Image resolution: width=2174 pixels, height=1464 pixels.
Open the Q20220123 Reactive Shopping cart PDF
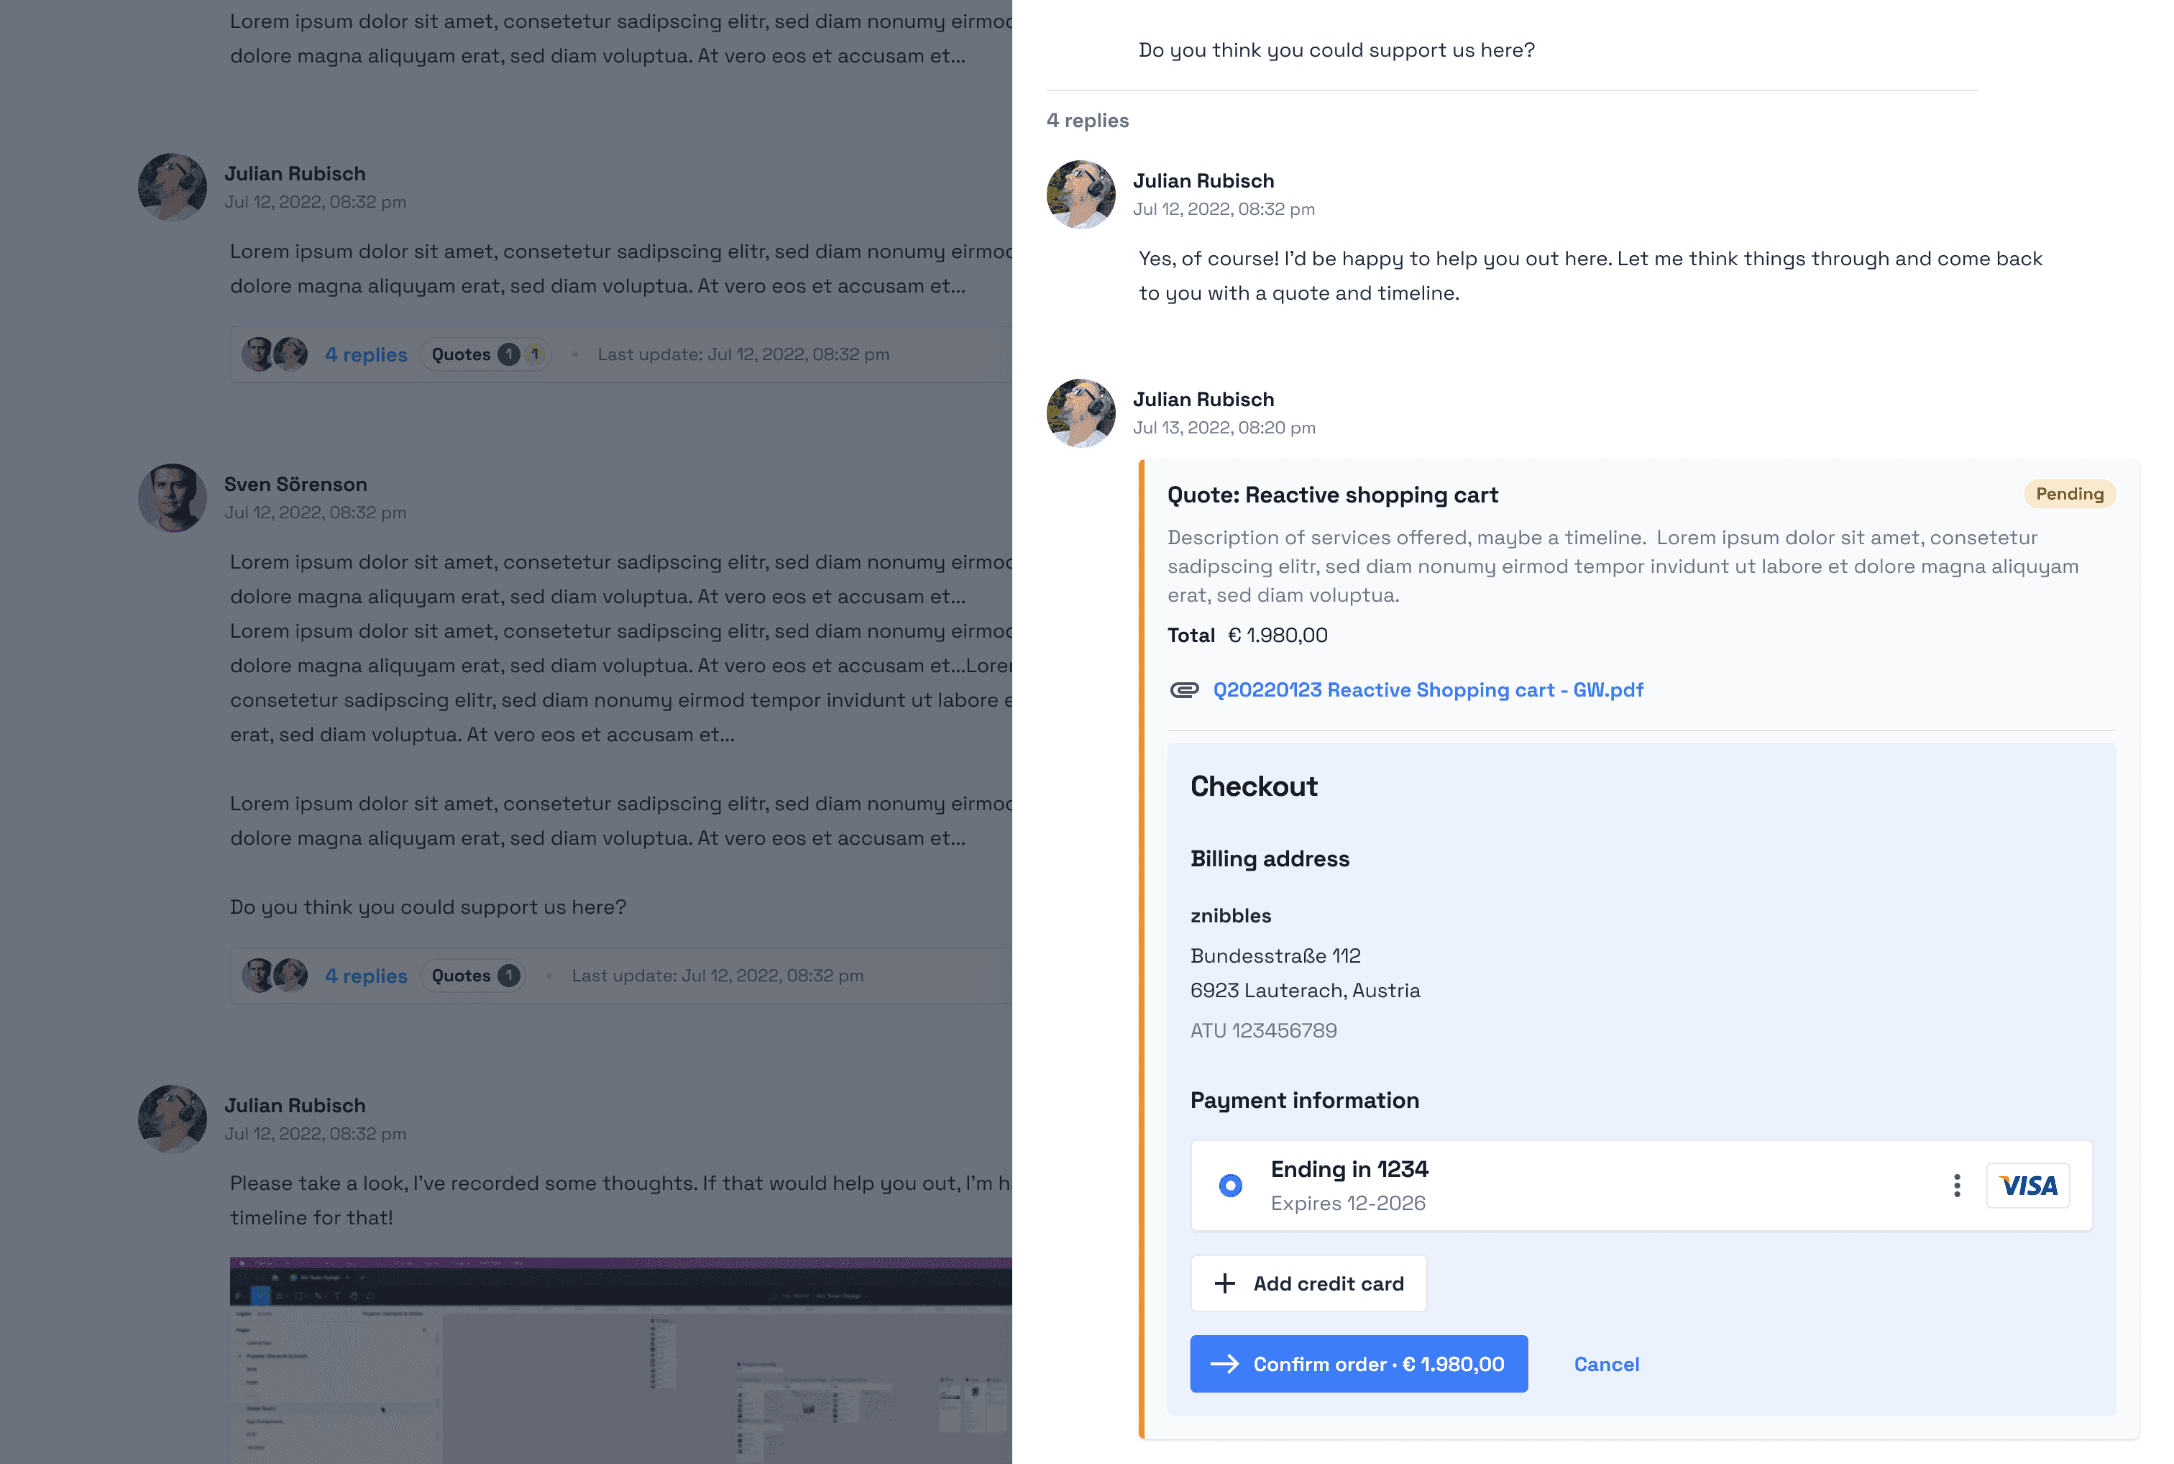[1427, 690]
